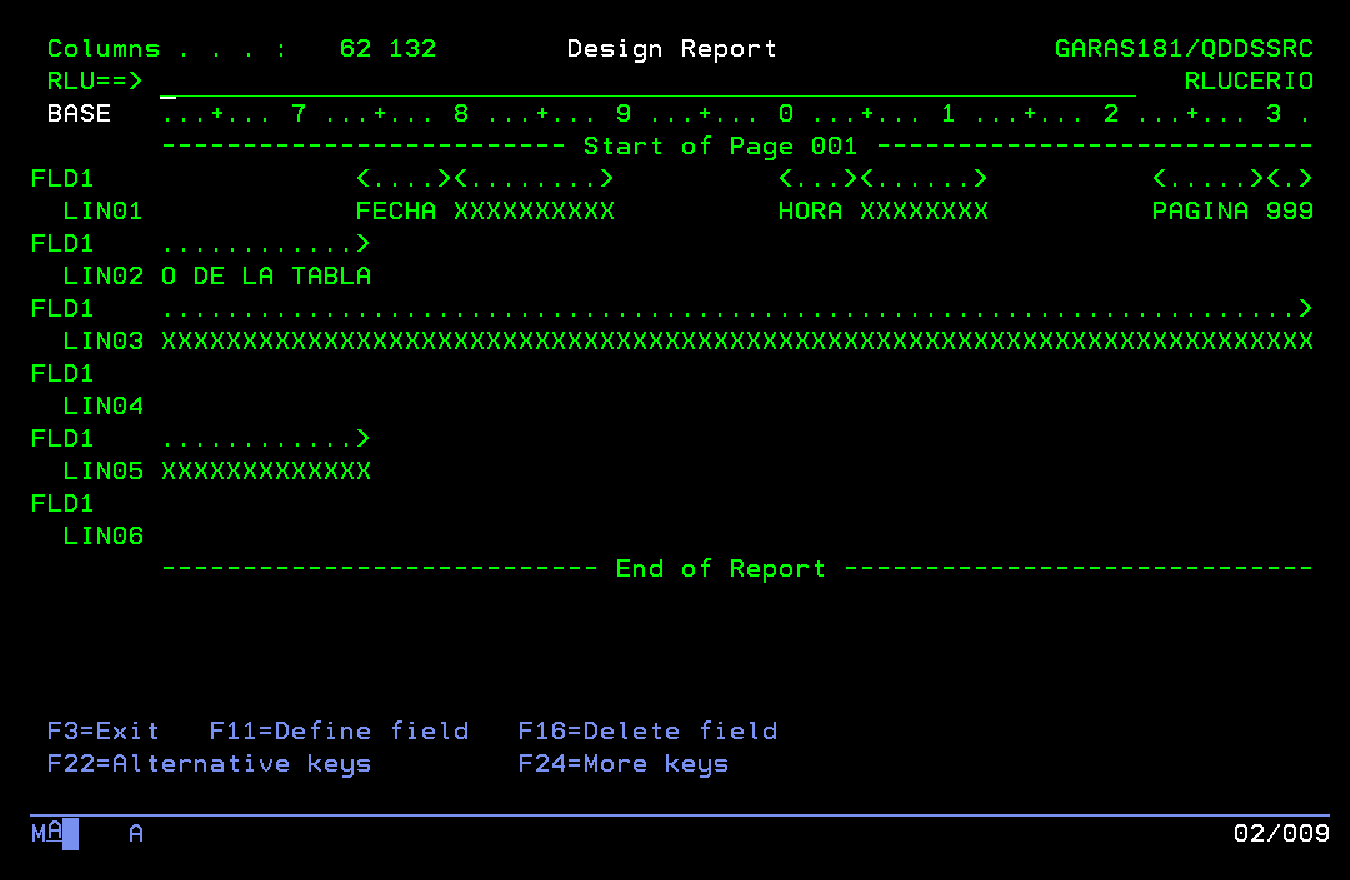Select the LIN06 line label

tap(103, 536)
